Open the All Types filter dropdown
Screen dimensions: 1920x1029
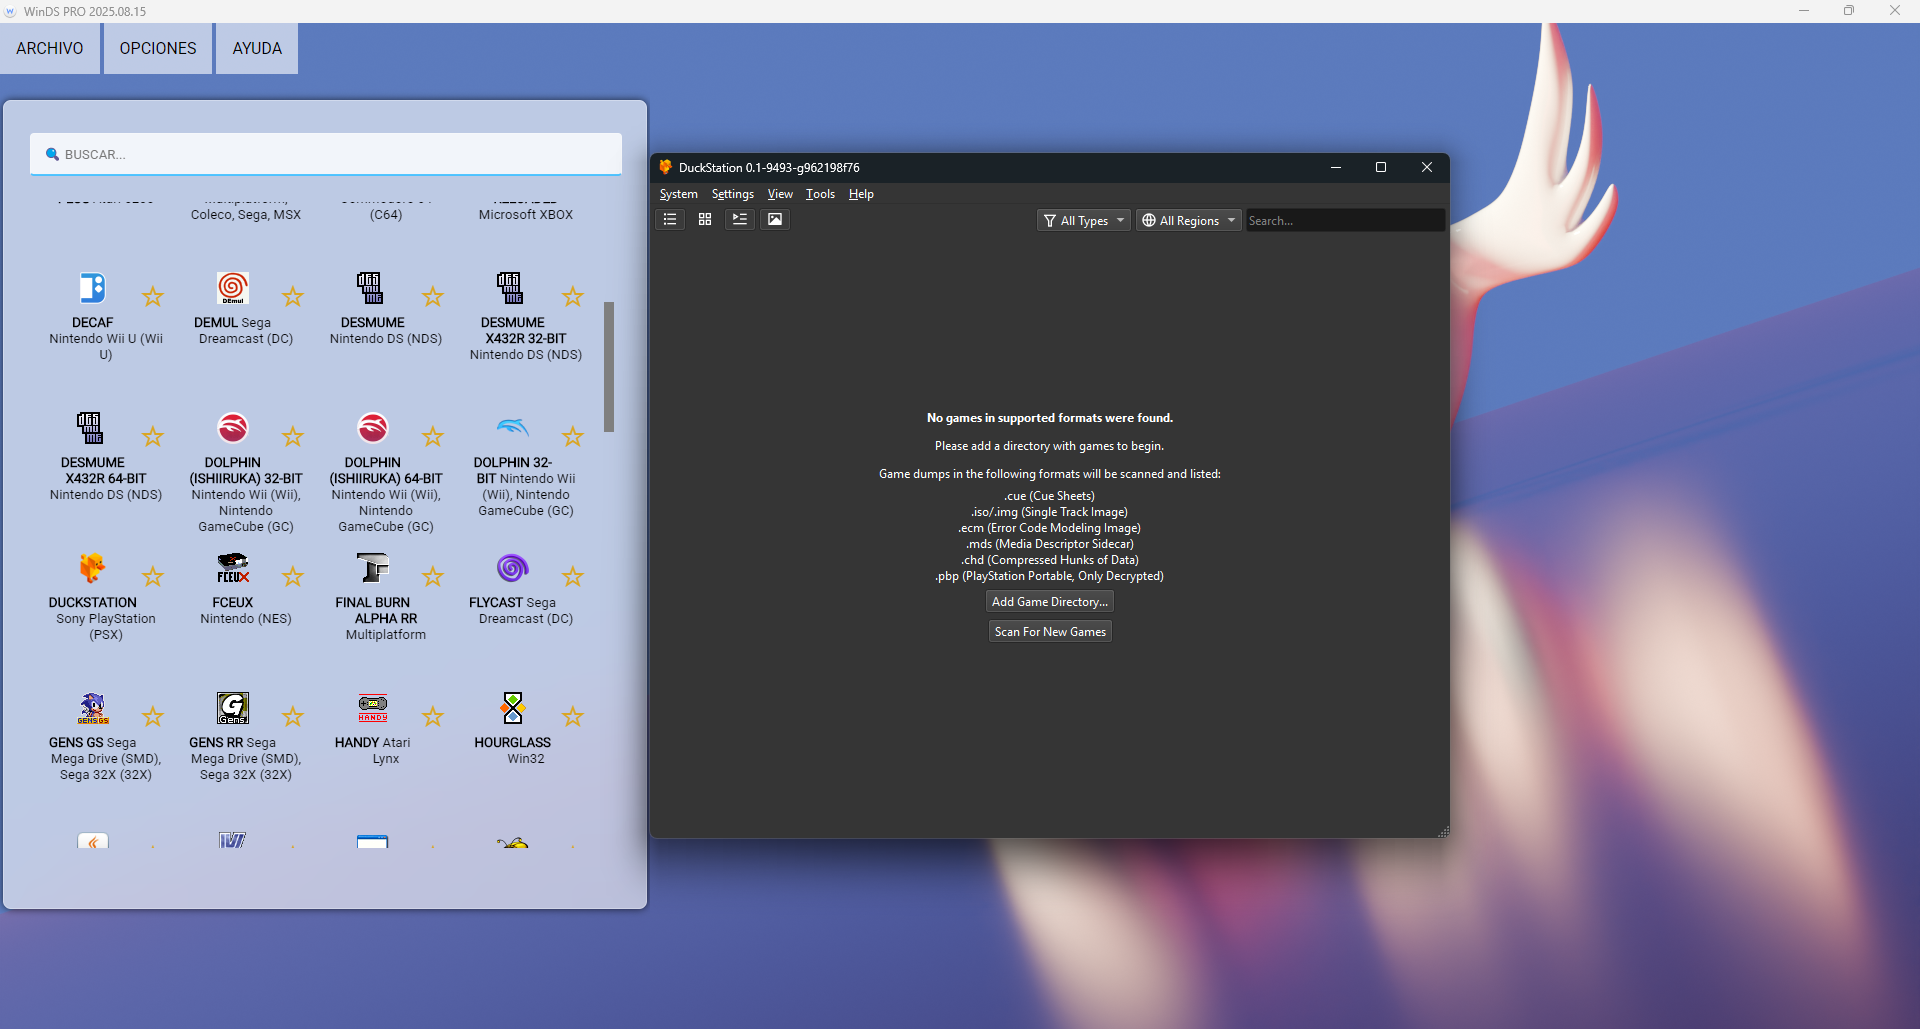tap(1083, 220)
